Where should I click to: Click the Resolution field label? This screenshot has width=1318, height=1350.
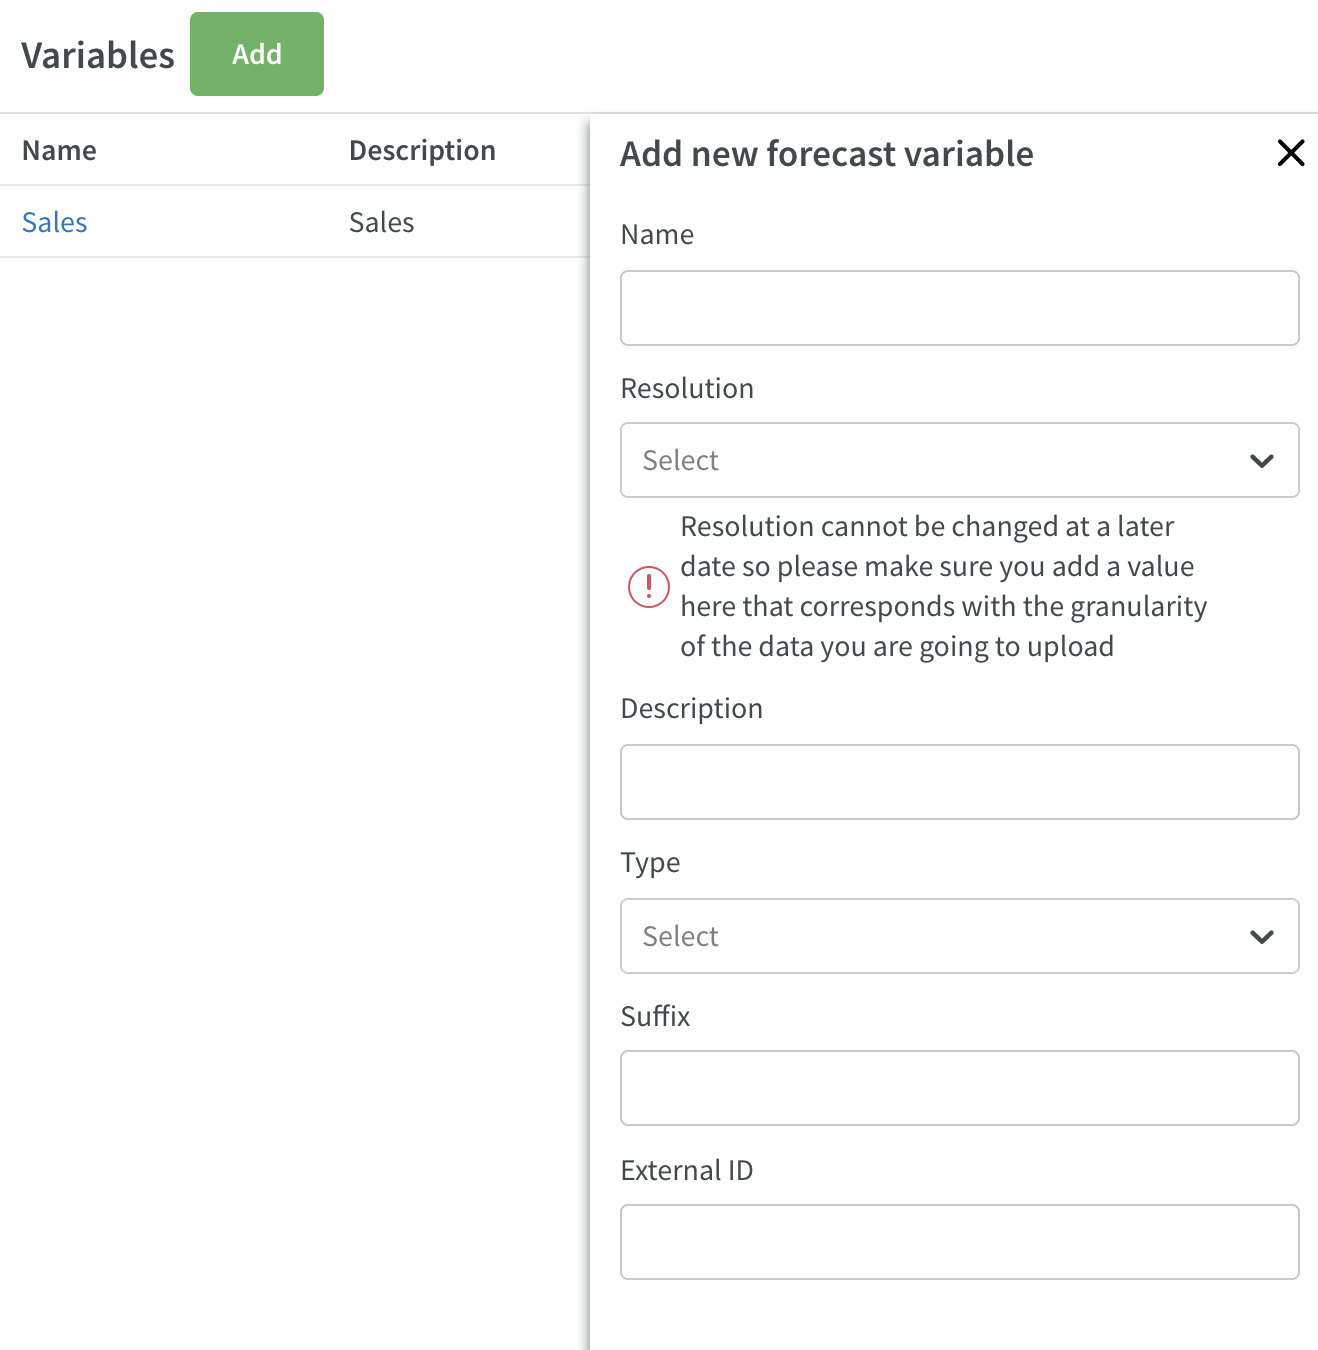pos(687,388)
